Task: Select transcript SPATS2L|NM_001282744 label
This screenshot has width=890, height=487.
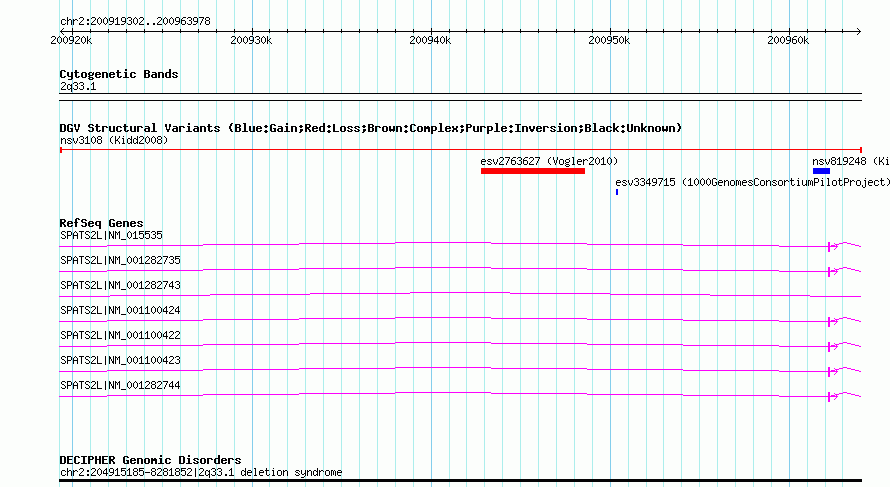Action: [120, 385]
